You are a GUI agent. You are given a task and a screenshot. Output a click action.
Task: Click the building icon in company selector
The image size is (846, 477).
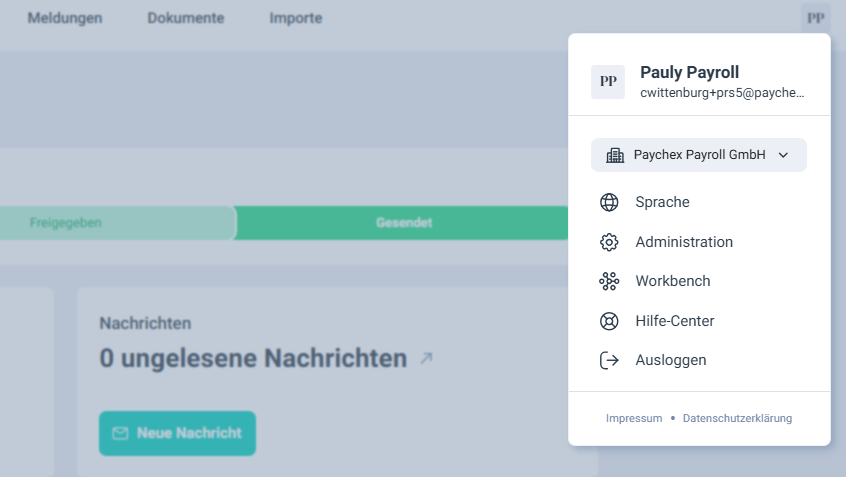click(x=615, y=155)
